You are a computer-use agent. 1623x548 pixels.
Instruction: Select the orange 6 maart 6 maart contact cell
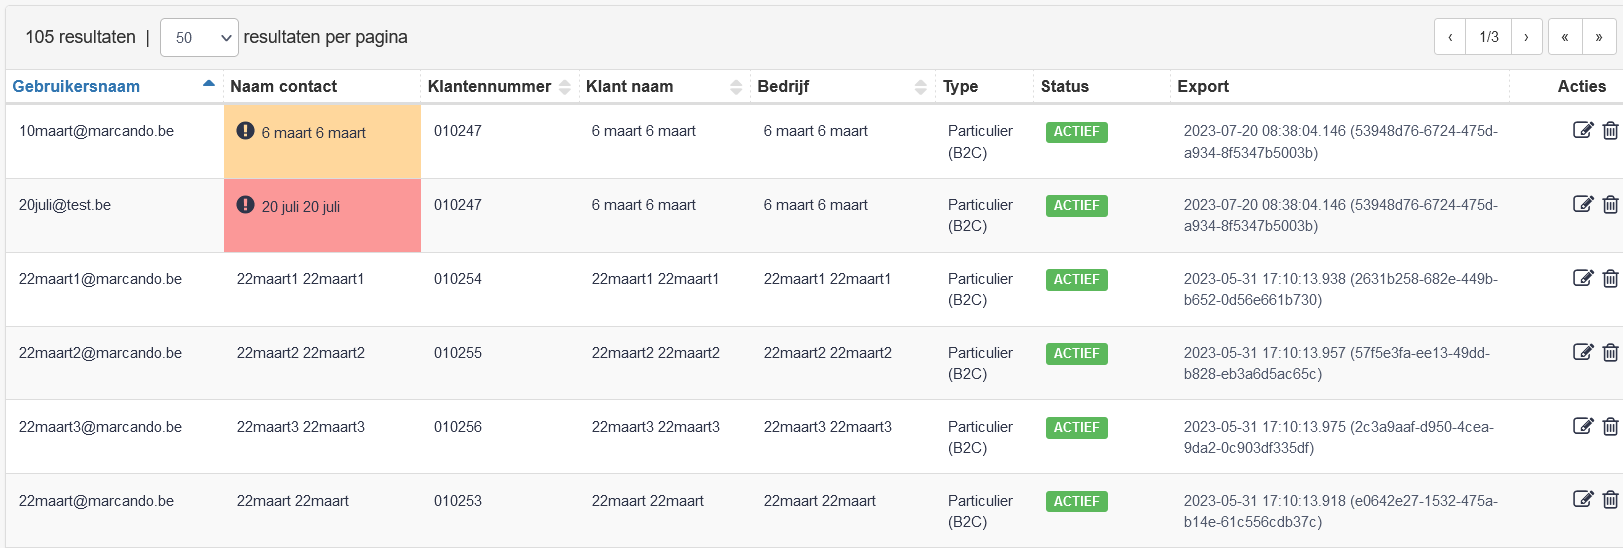[322, 142]
